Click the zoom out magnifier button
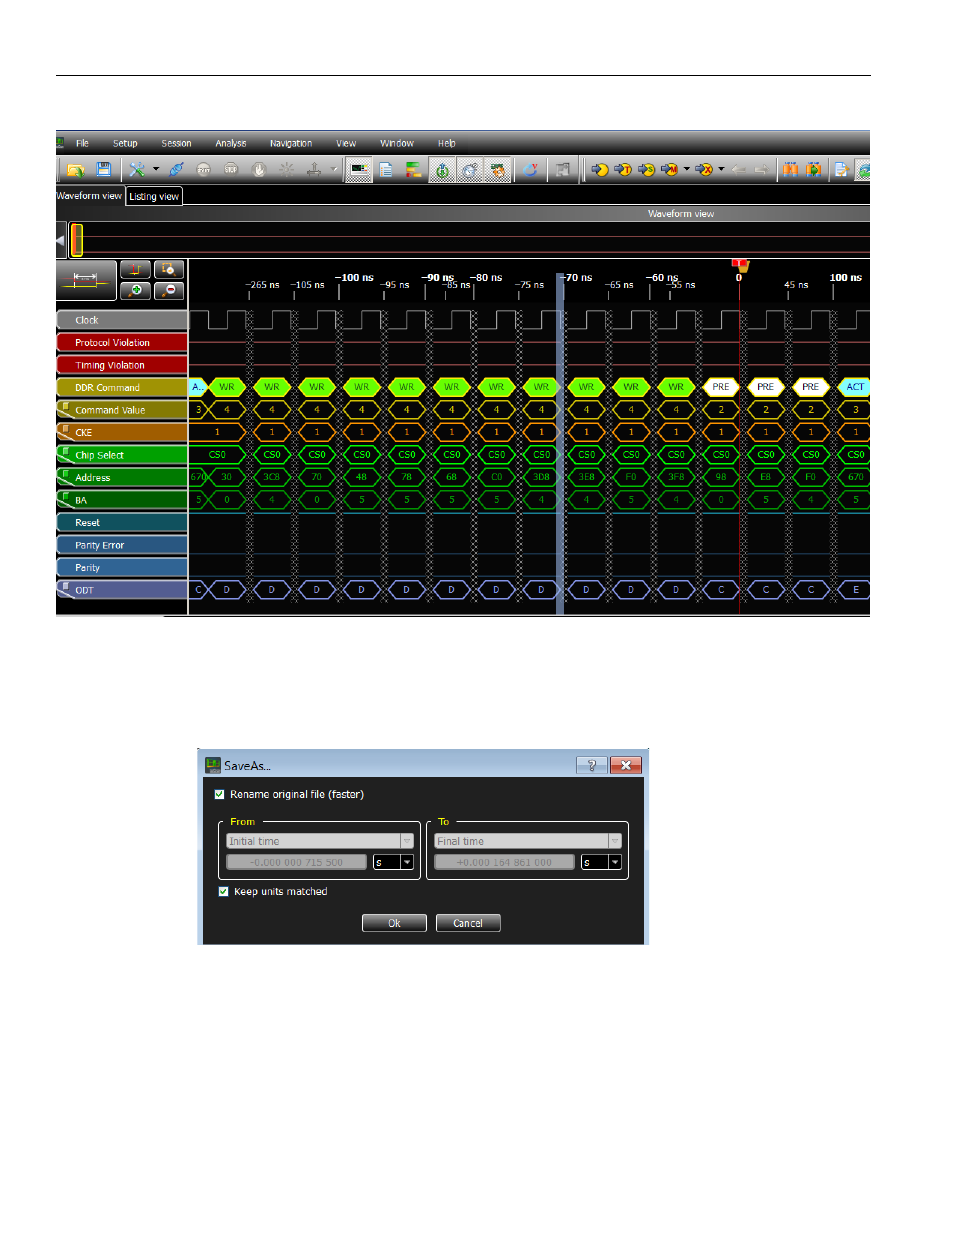954x1235 pixels. [169, 291]
